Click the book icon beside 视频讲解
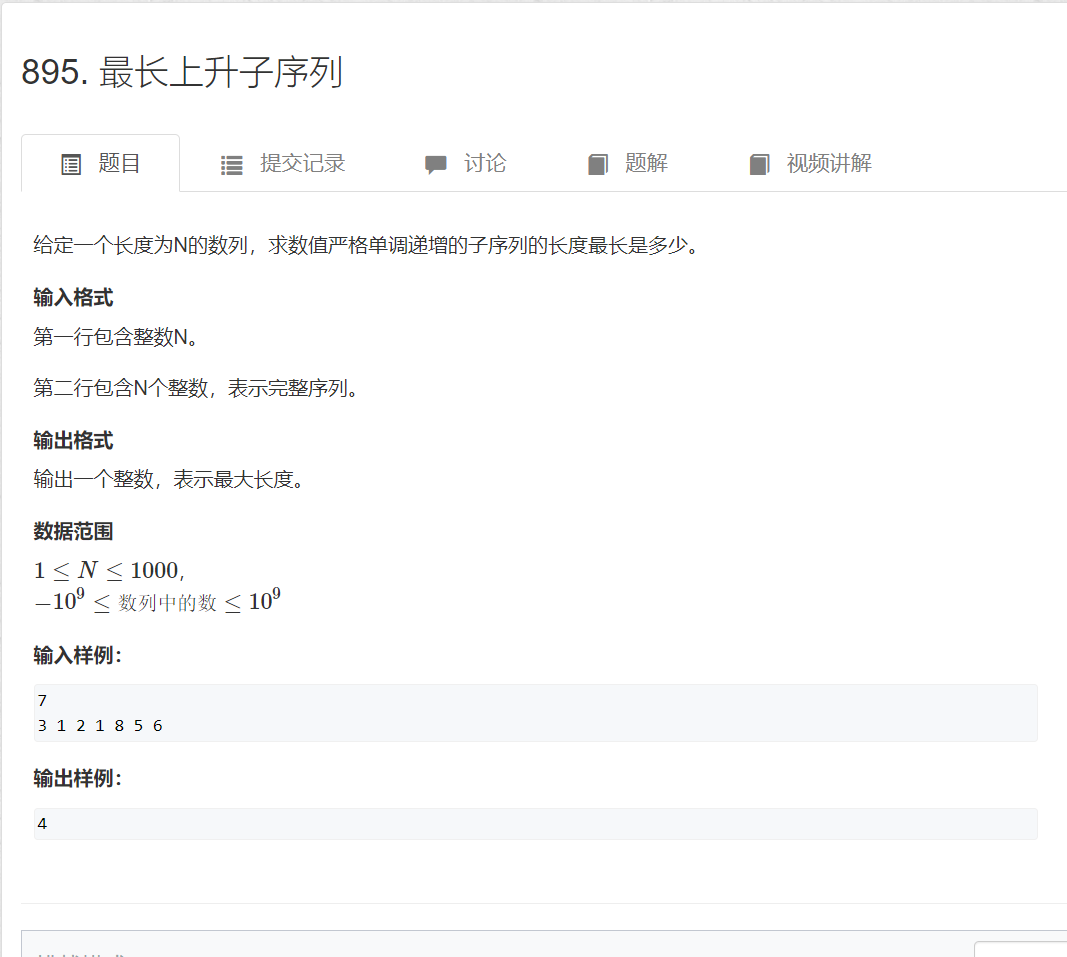The height and width of the screenshot is (957, 1067). [758, 164]
